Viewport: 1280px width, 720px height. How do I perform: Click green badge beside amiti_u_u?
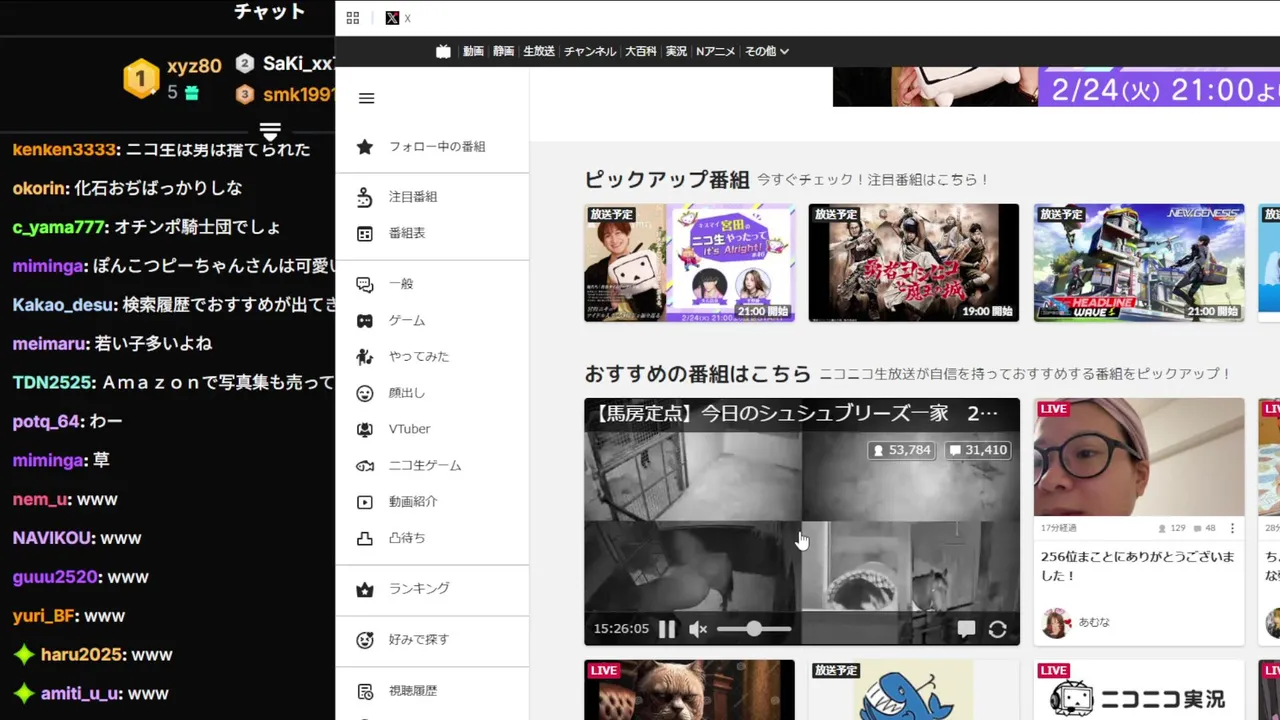pyautogui.click(x=24, y=693)
